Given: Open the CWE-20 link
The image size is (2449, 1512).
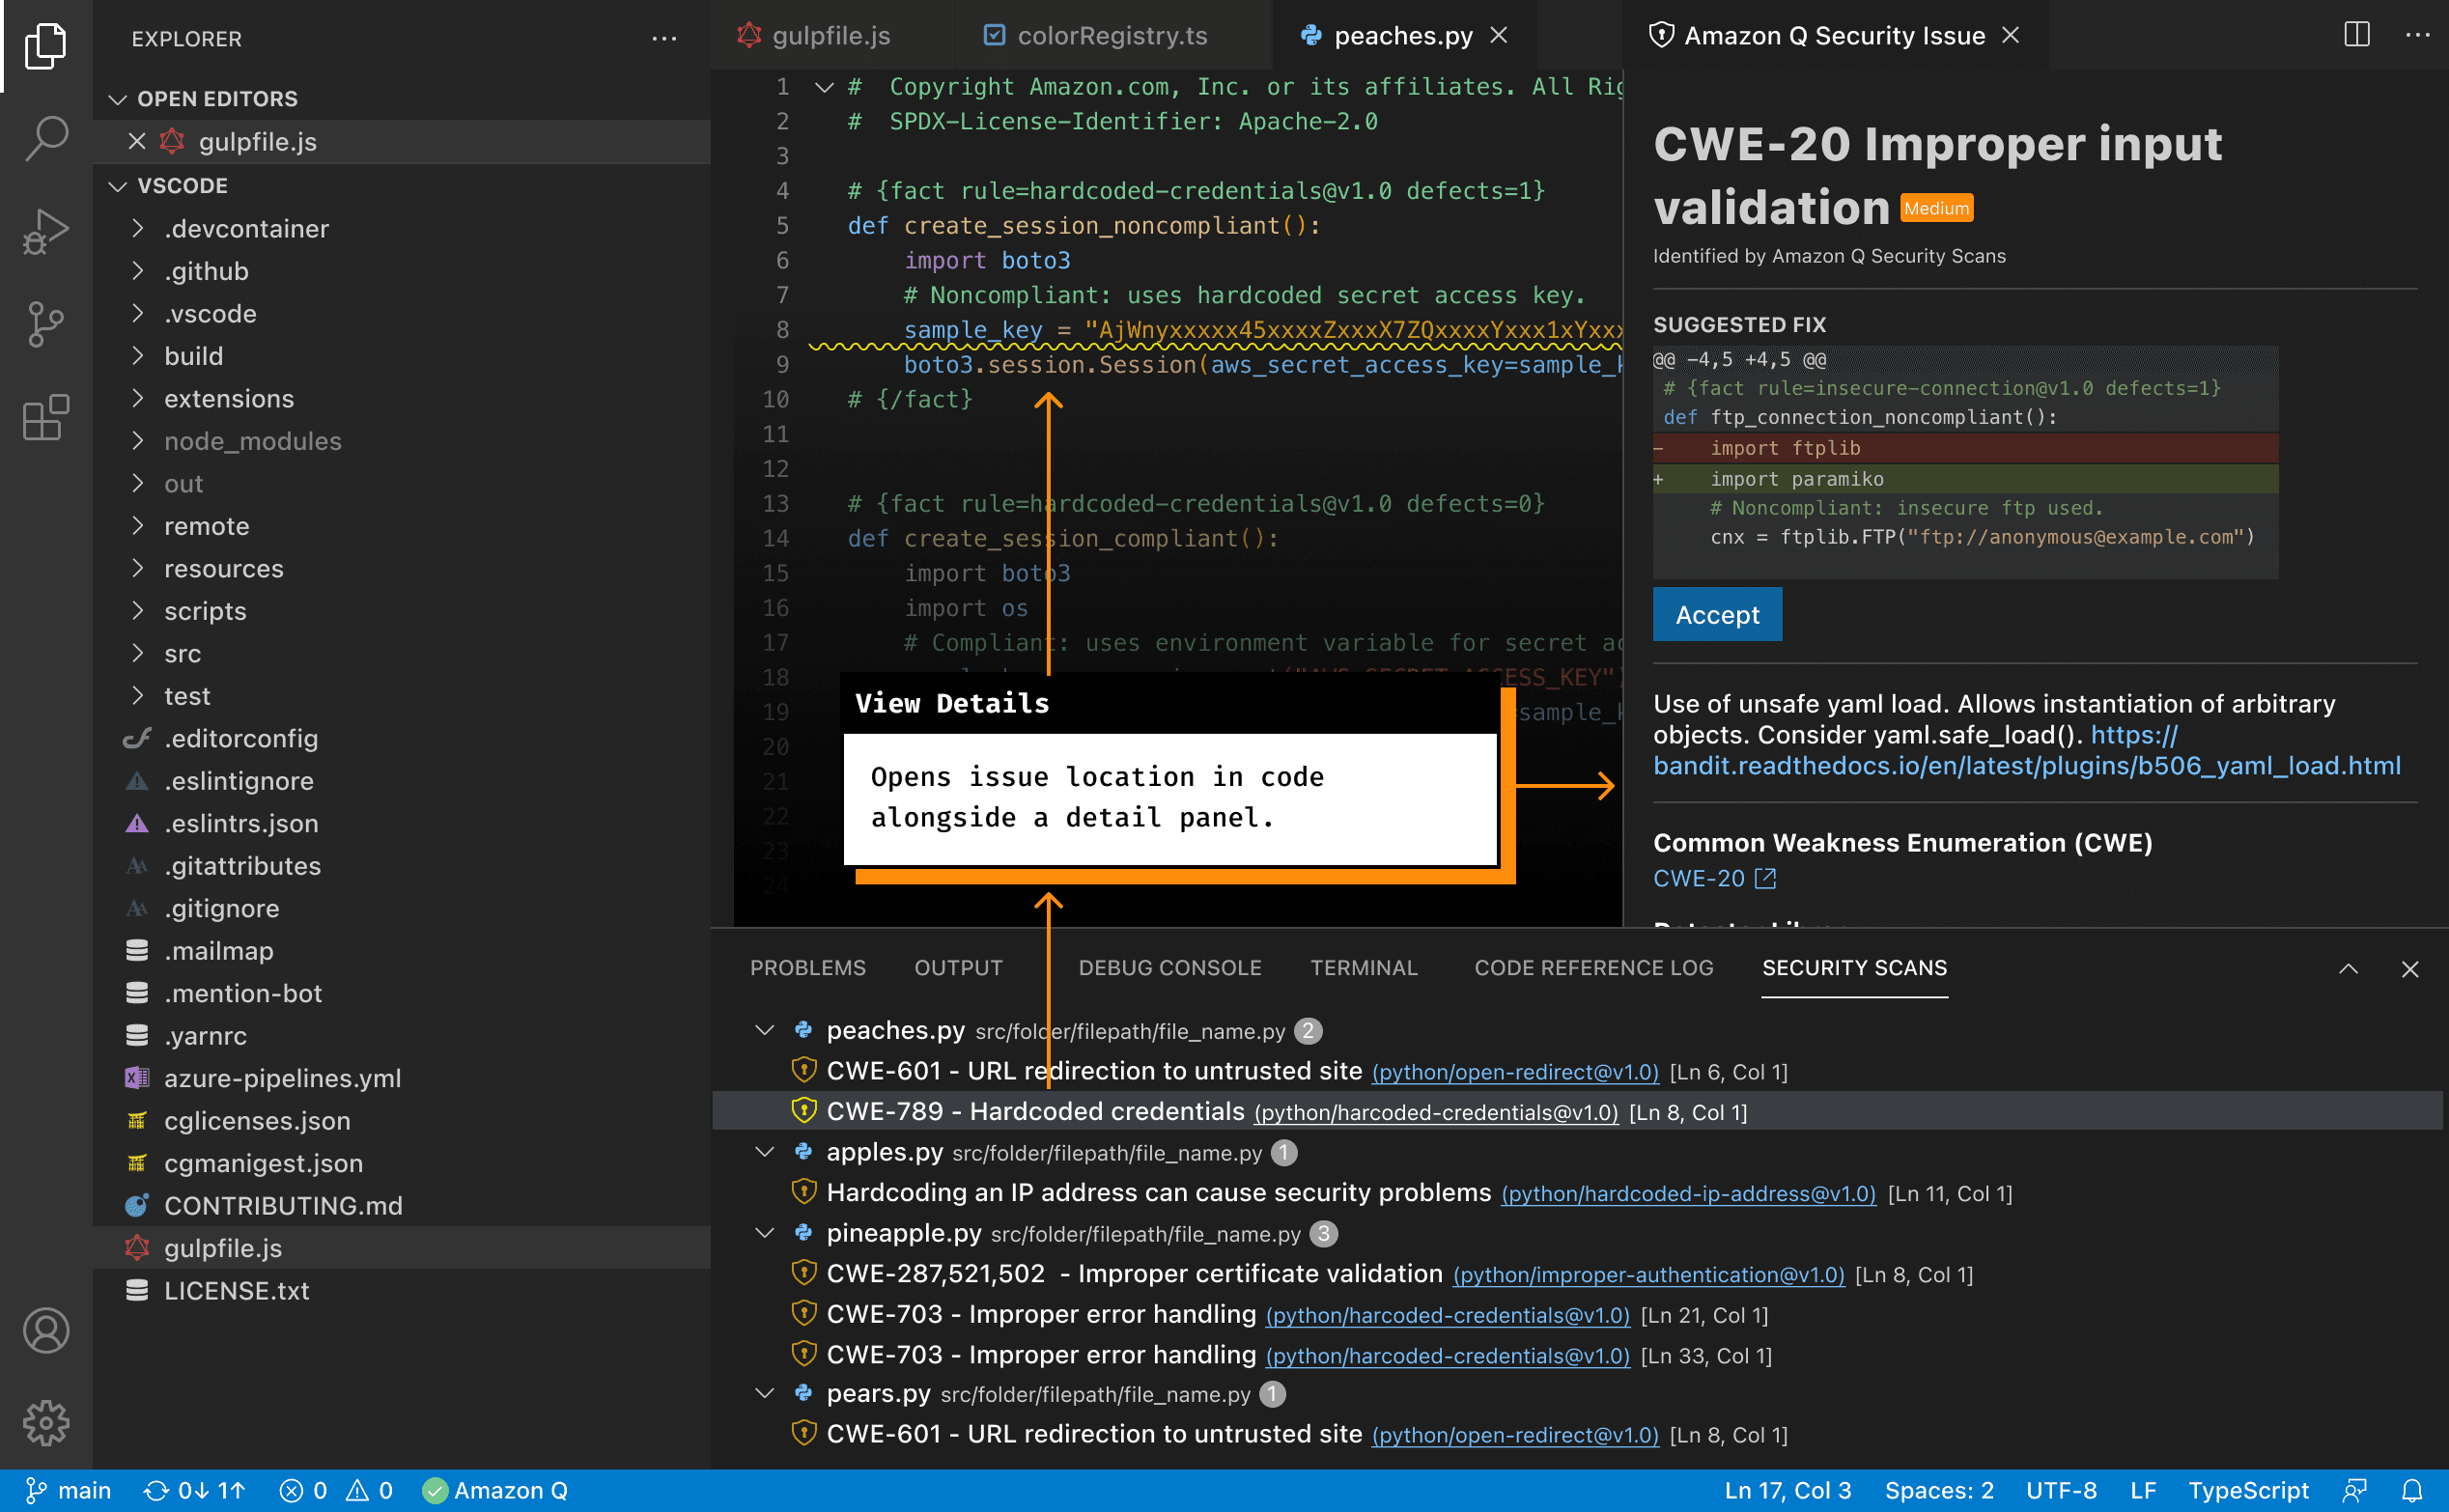Looking at the screenshot, I should point(1699,878).
